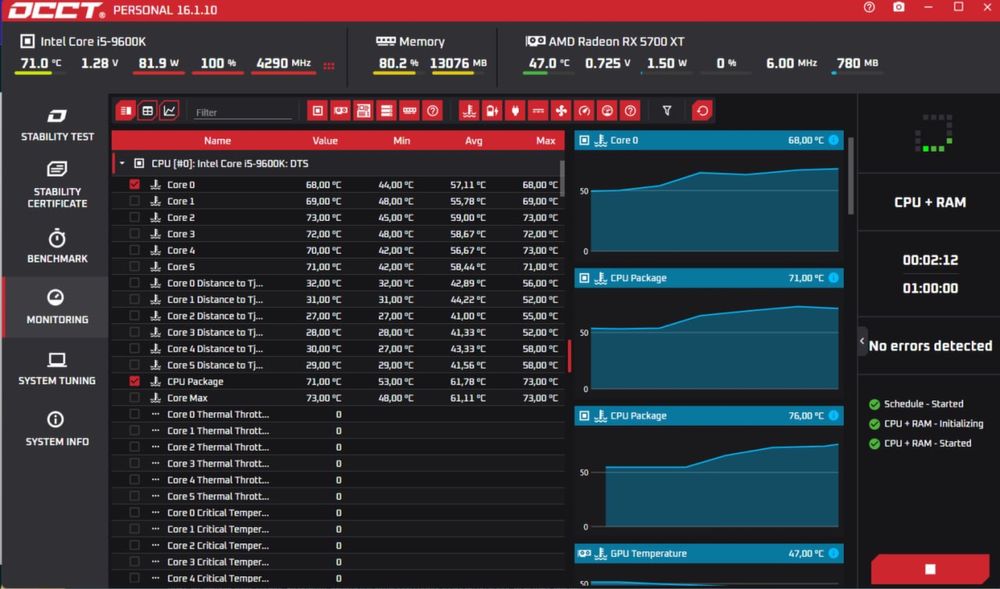Toggle the fan sensor filter icon
The height and width of the screenshot is (589, 1000).
click(561, 111)
